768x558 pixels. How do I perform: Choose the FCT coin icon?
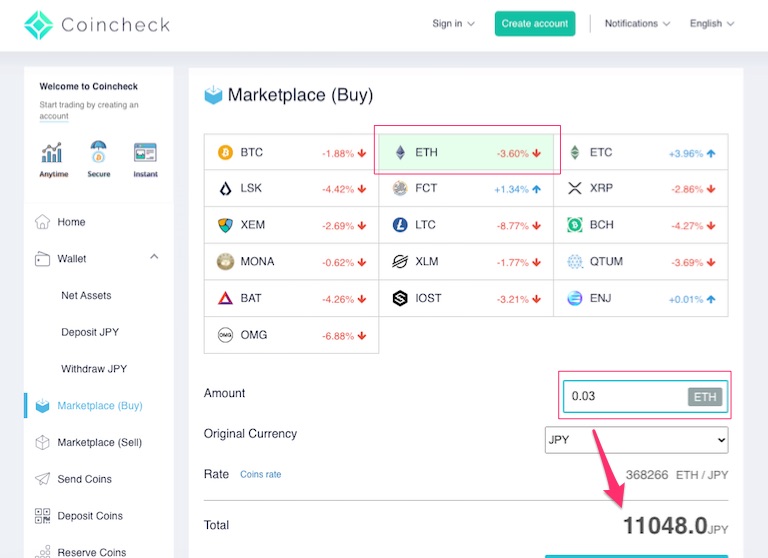(x=400, y=188)
